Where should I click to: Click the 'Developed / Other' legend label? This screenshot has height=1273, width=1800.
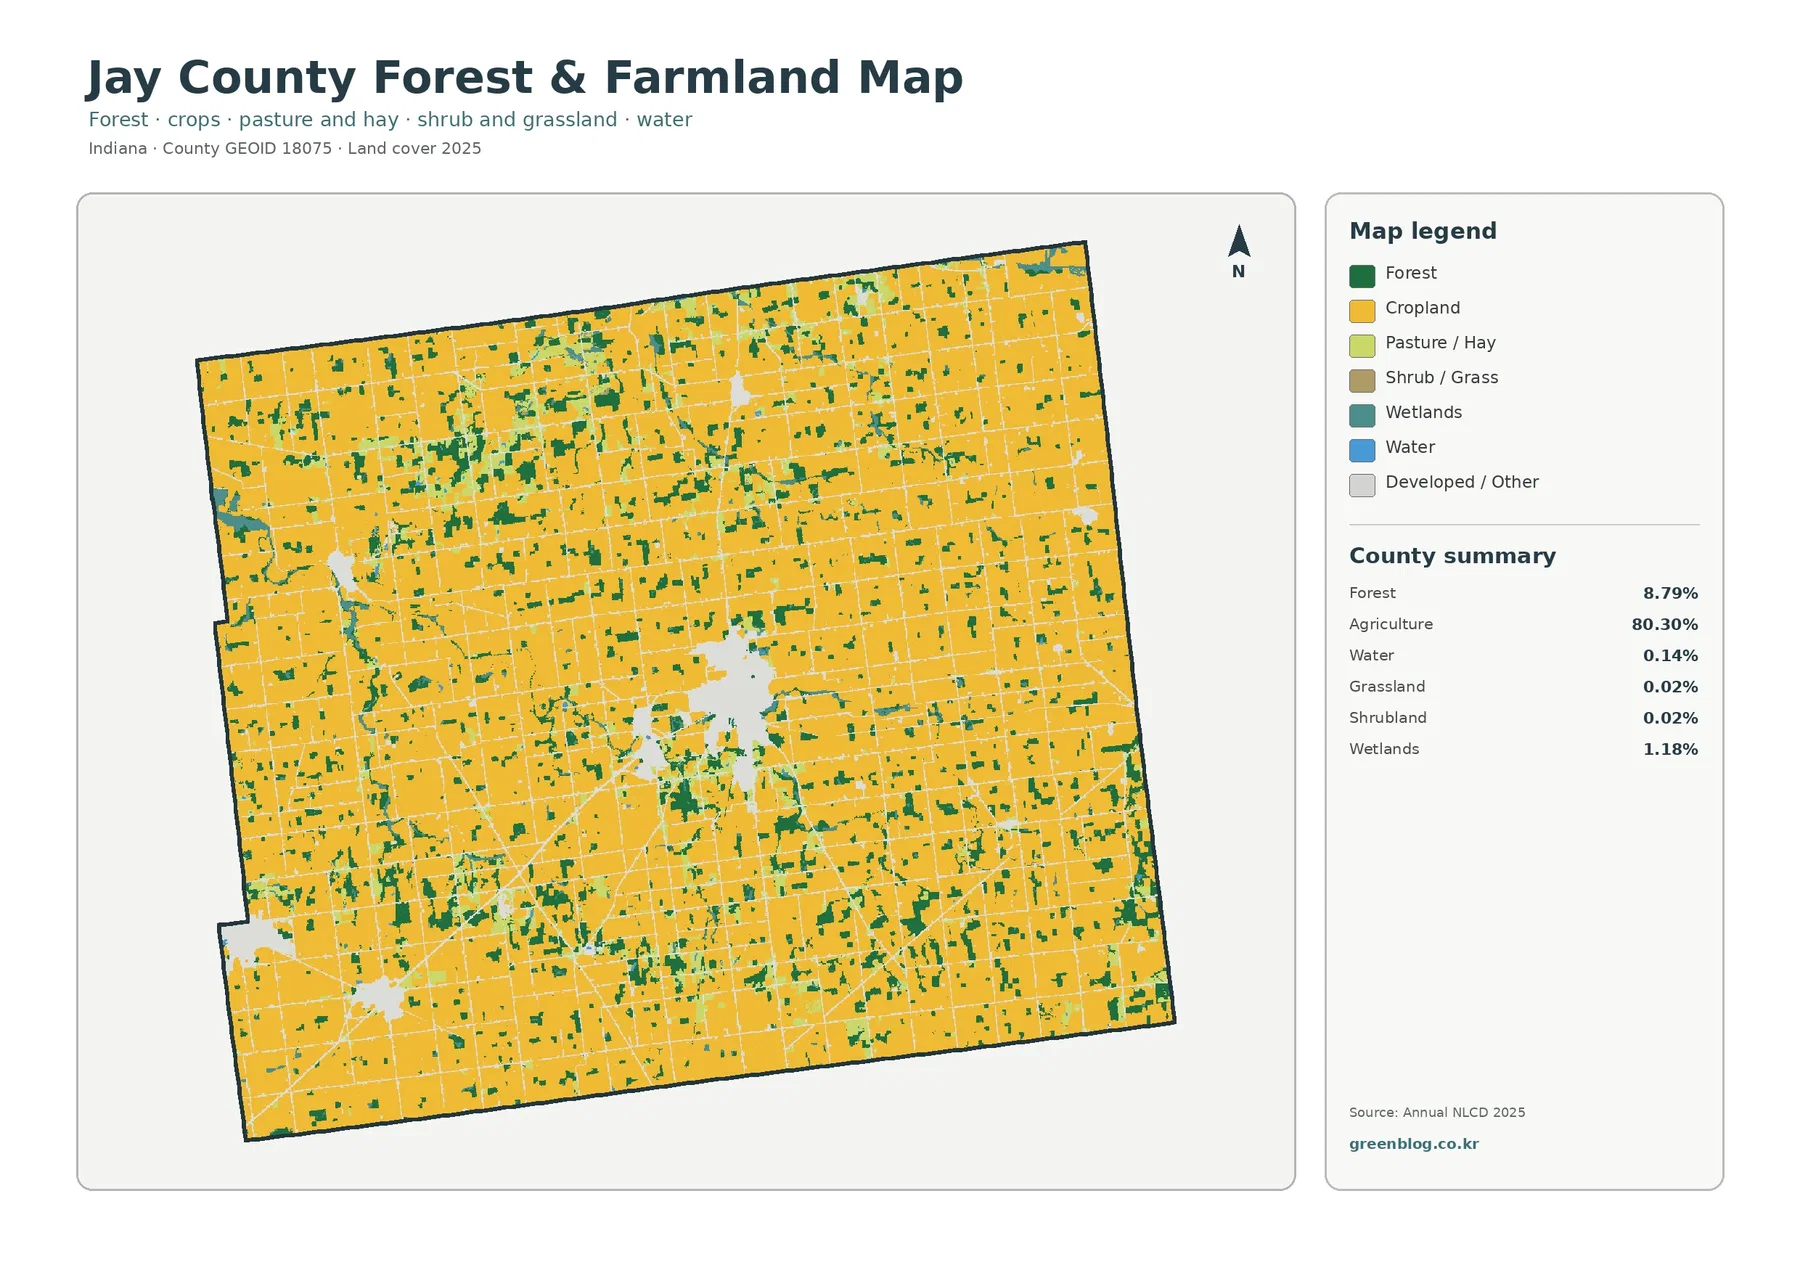pyautogui.click(x=1461, y=482)
